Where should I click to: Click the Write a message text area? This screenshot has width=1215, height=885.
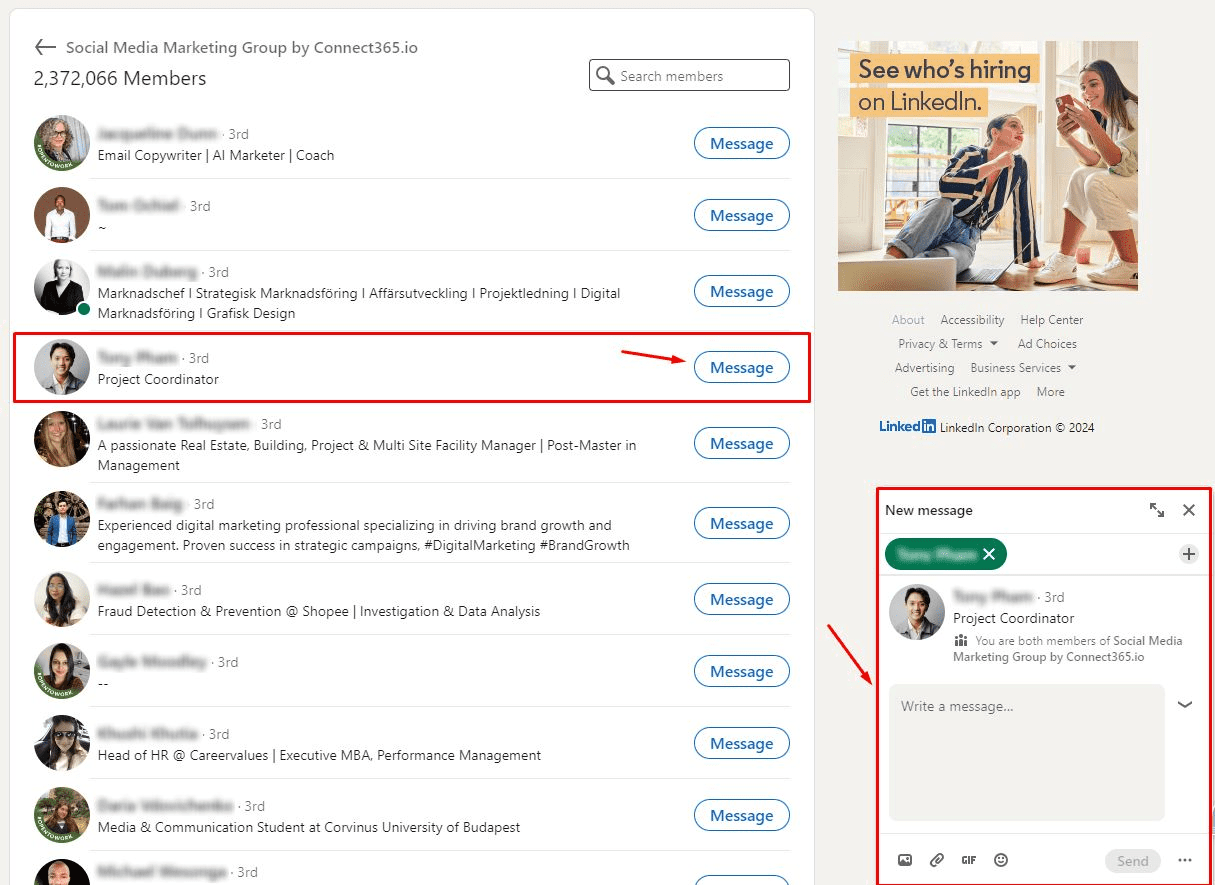[x=1026, y=752]
